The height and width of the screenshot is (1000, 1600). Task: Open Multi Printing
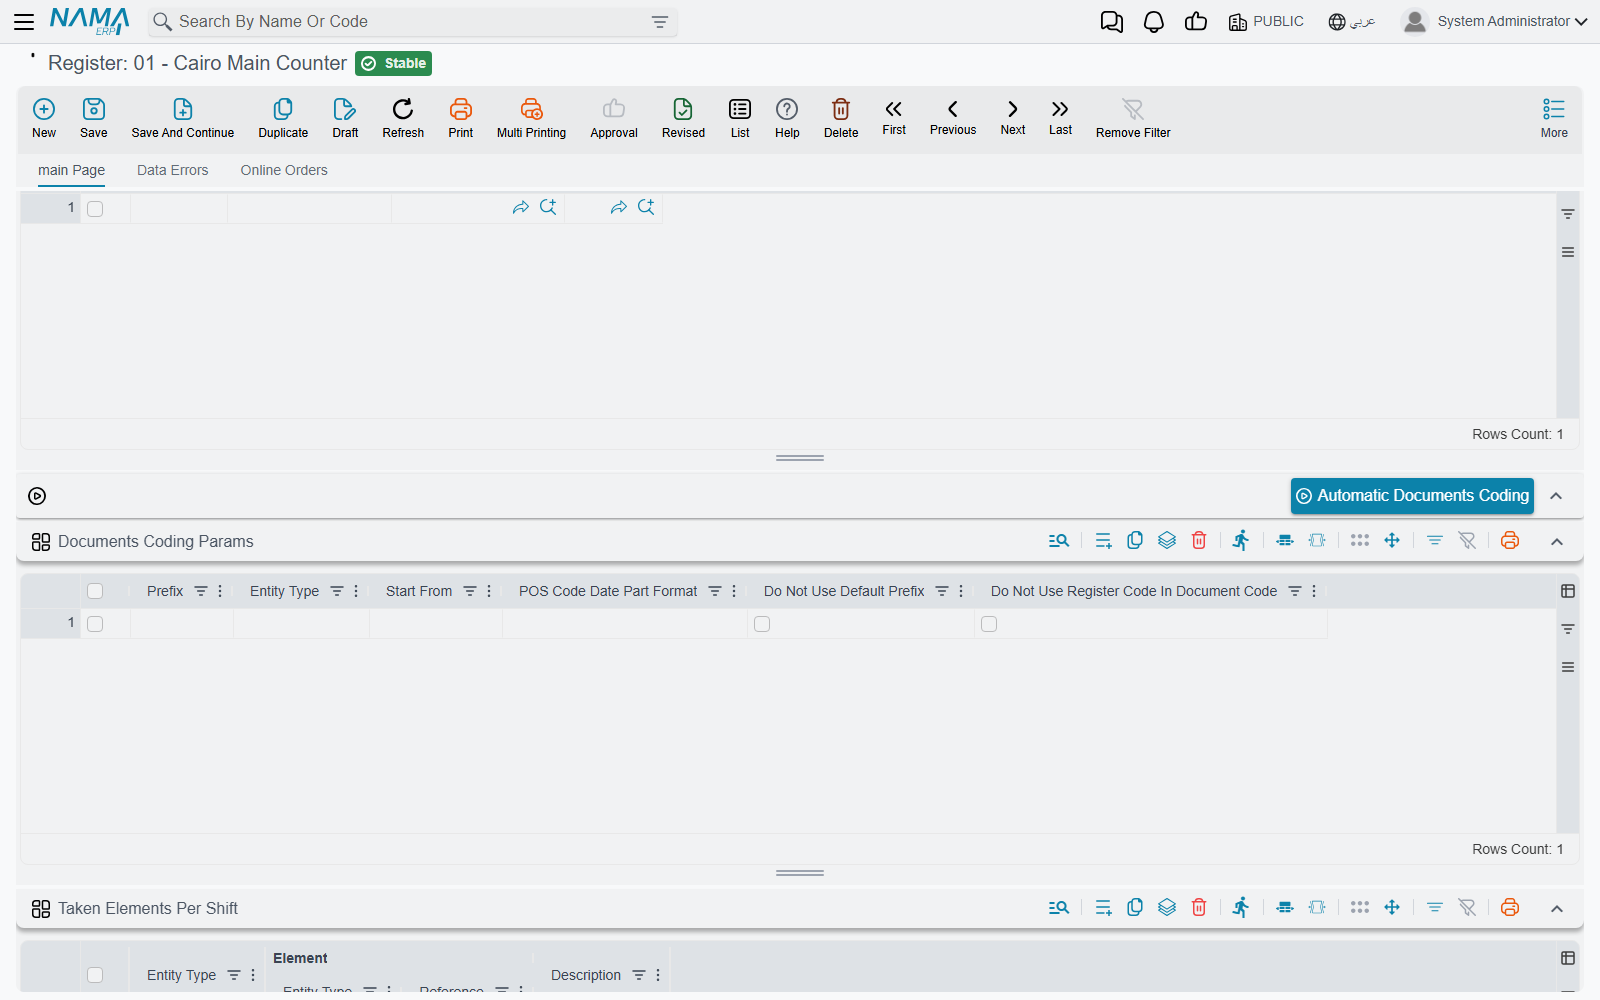(531, 118)
